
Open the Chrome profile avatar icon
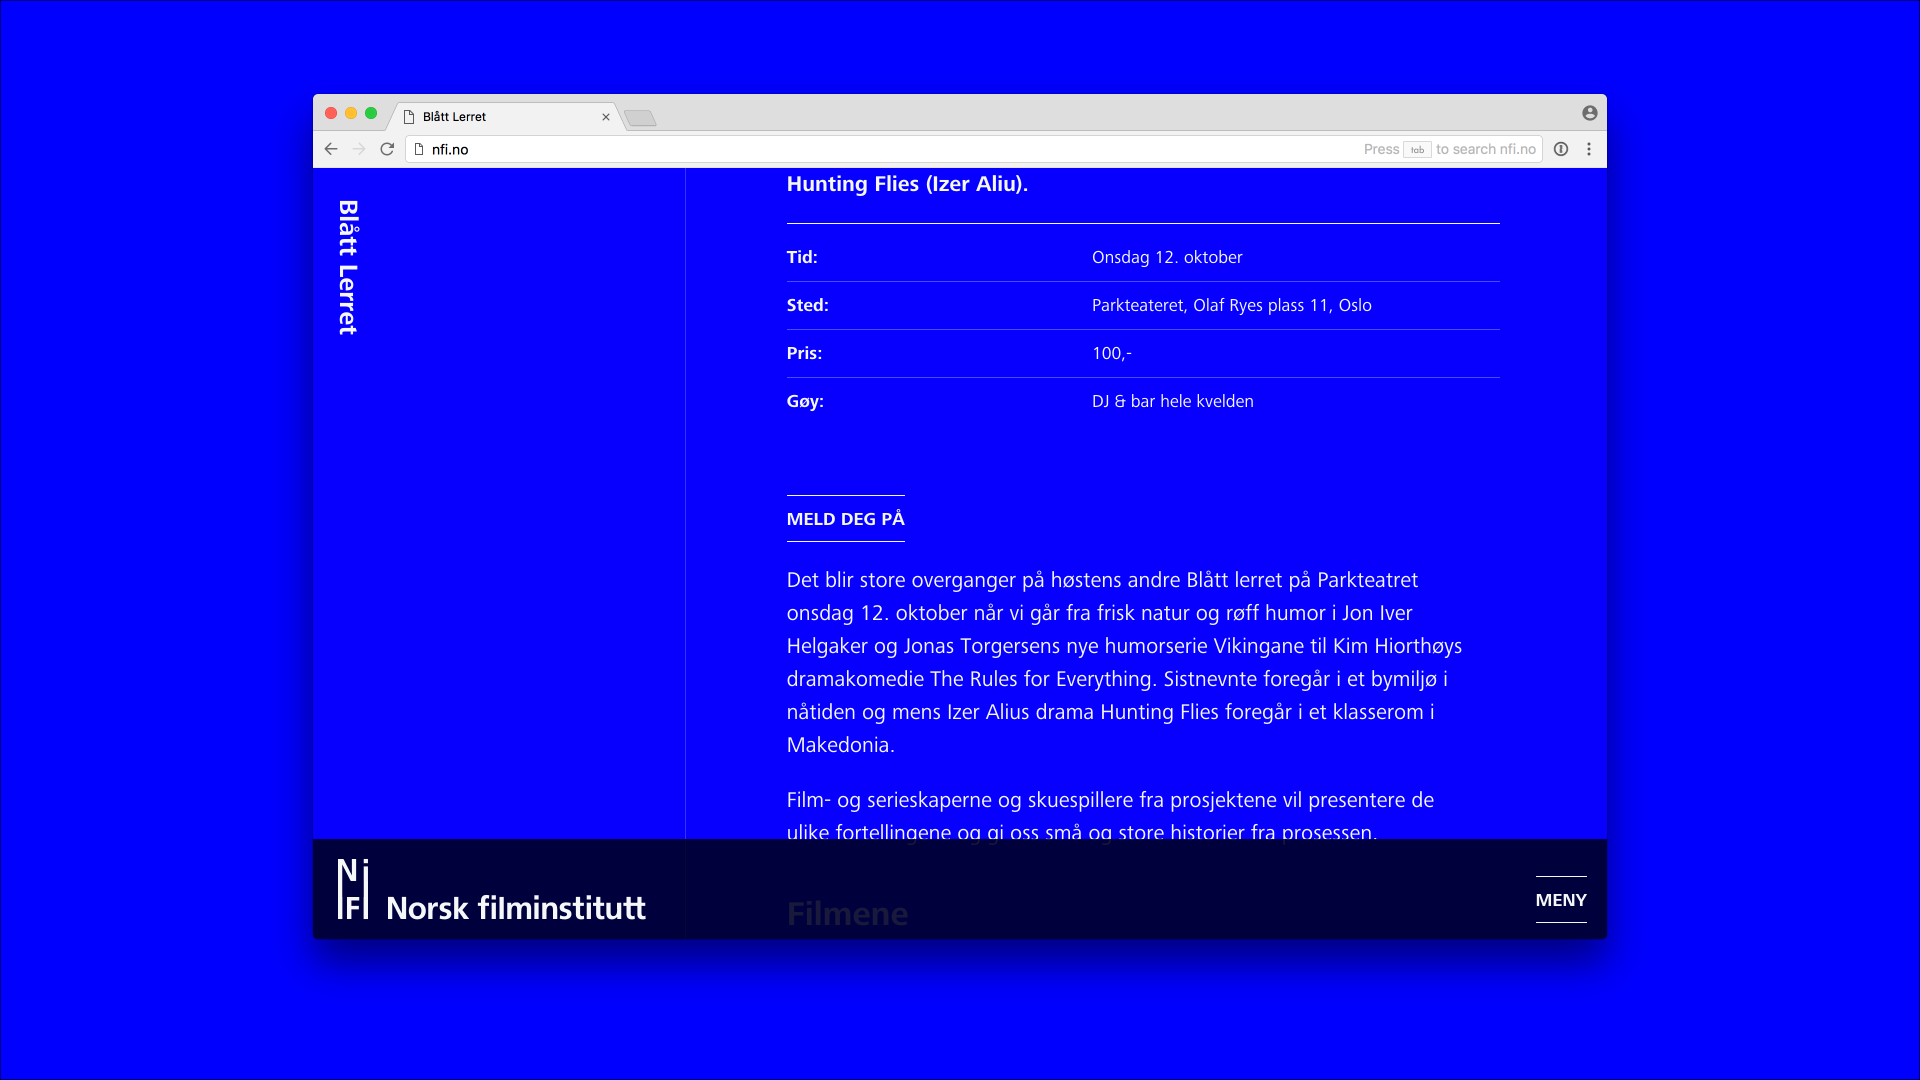(1590, 113)
